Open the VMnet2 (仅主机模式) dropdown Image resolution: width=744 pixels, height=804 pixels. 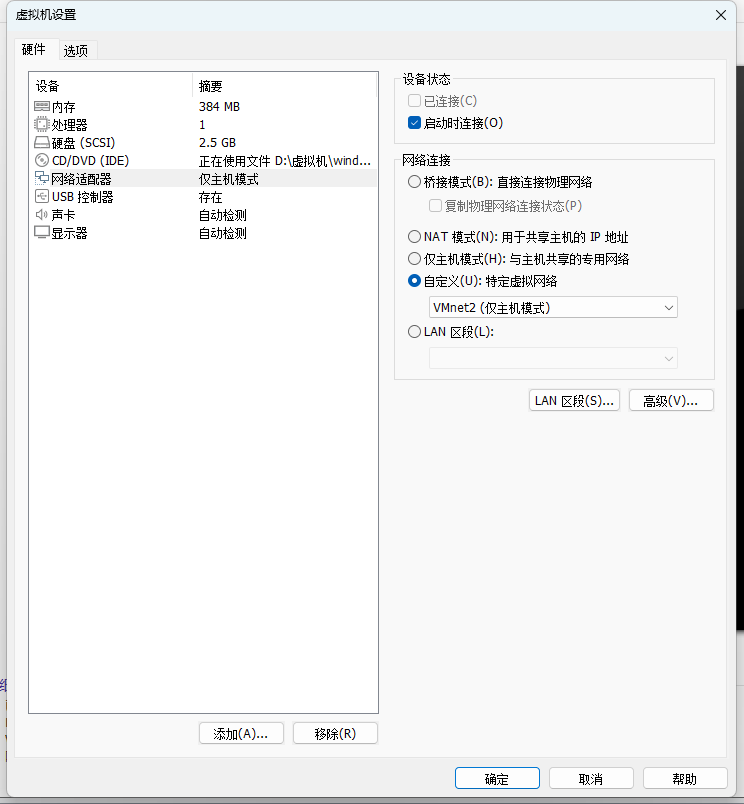point(553,307)
